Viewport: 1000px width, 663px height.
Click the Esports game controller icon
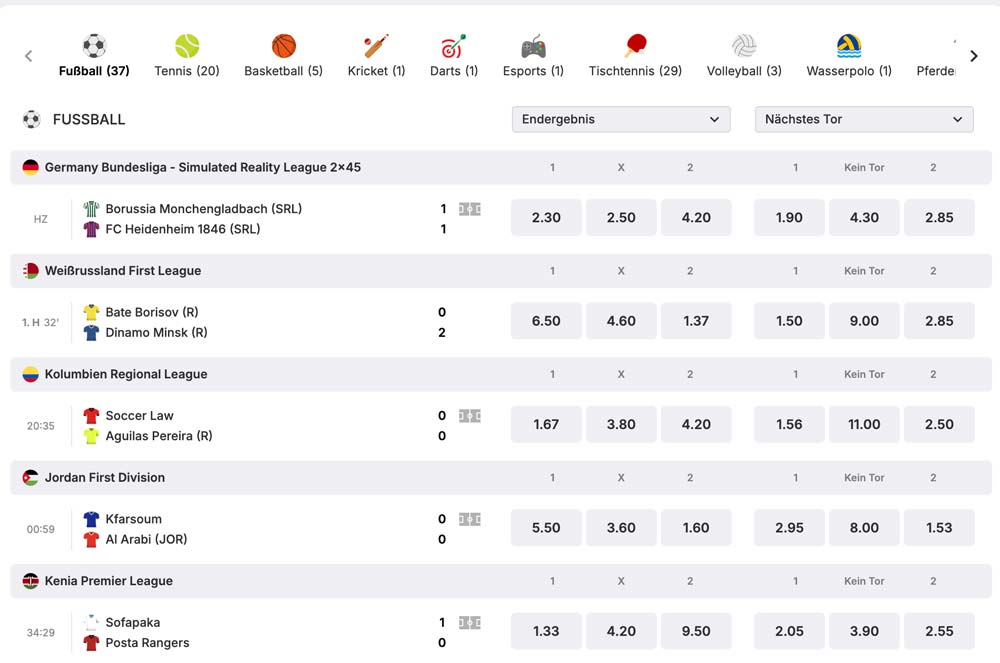532,45
